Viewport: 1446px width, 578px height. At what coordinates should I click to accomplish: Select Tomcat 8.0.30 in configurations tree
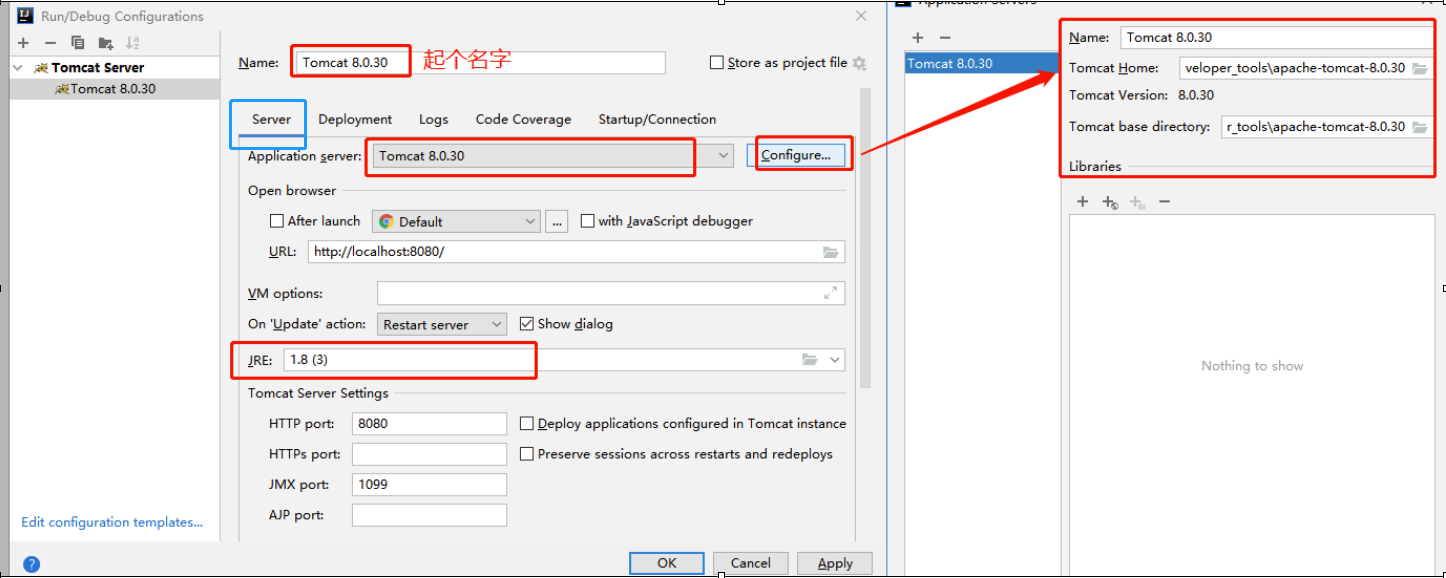pyautogui.click(x=113, y=89)
